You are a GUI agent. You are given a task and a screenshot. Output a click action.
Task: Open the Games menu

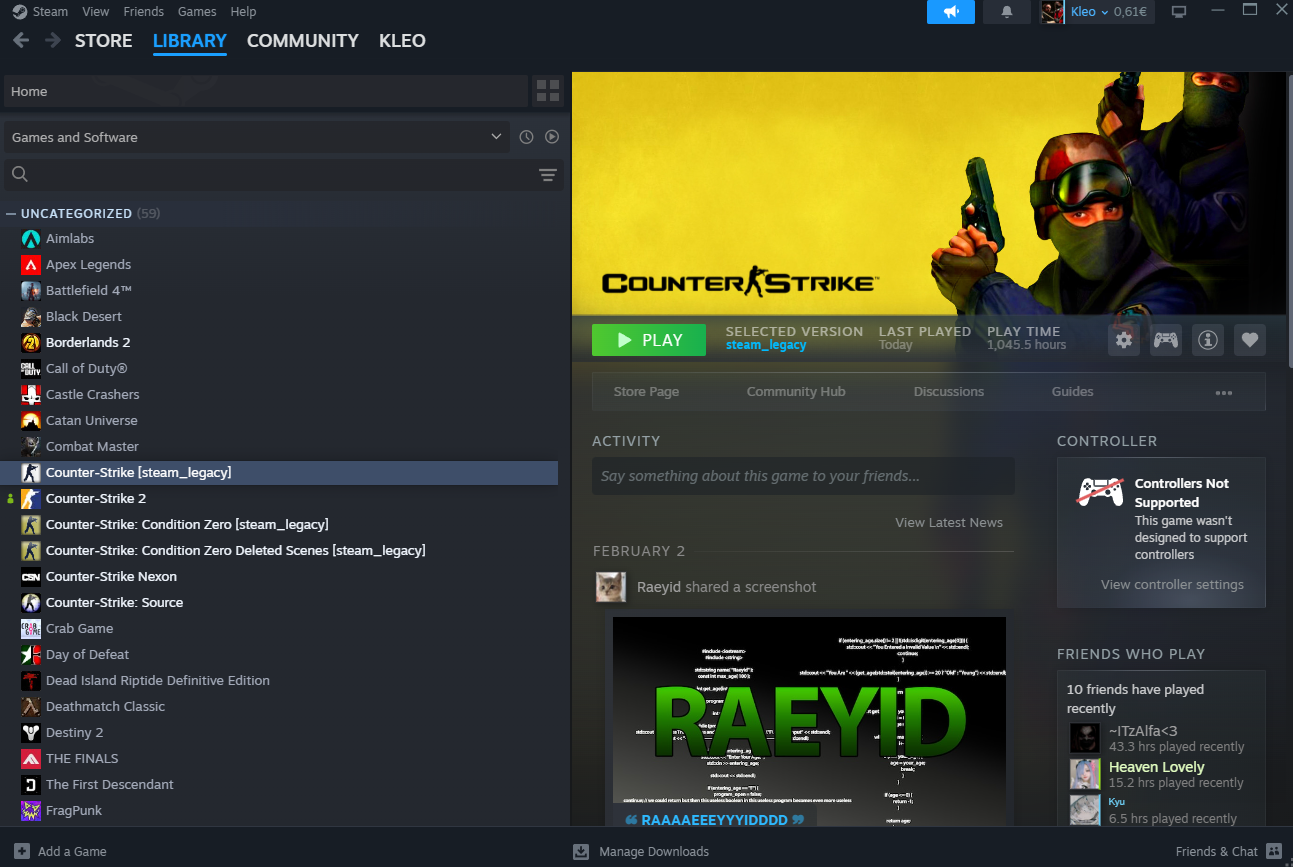point(197,12)
